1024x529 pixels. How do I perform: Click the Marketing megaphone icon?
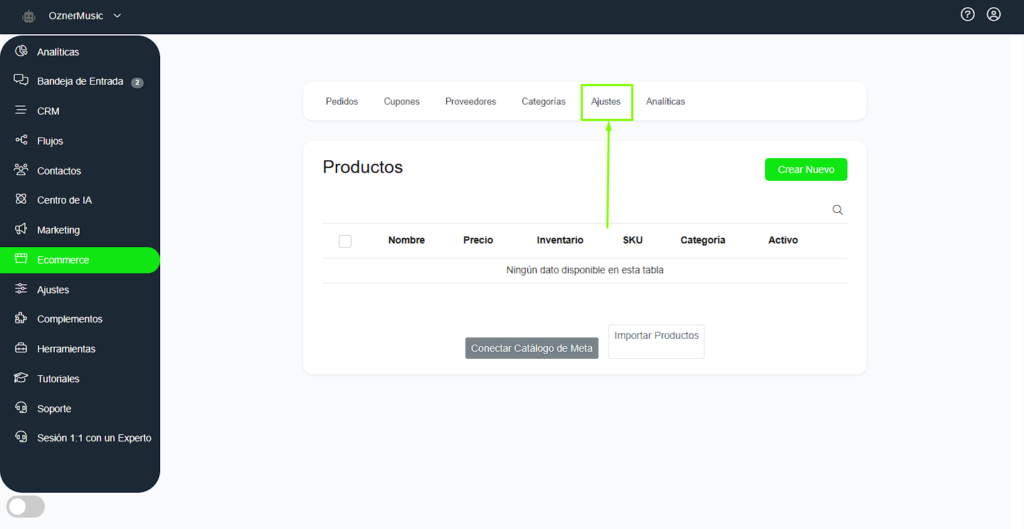click(21, 230)
